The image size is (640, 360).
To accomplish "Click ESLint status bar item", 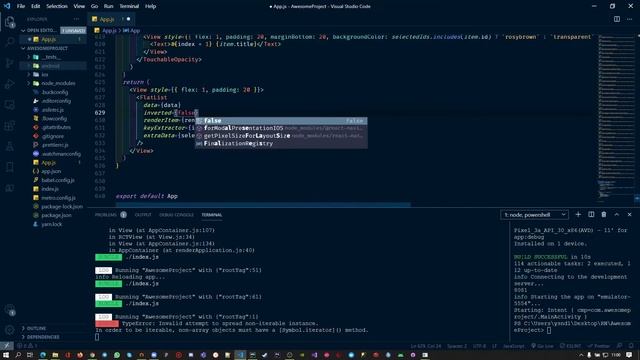I will pos(571,346).
